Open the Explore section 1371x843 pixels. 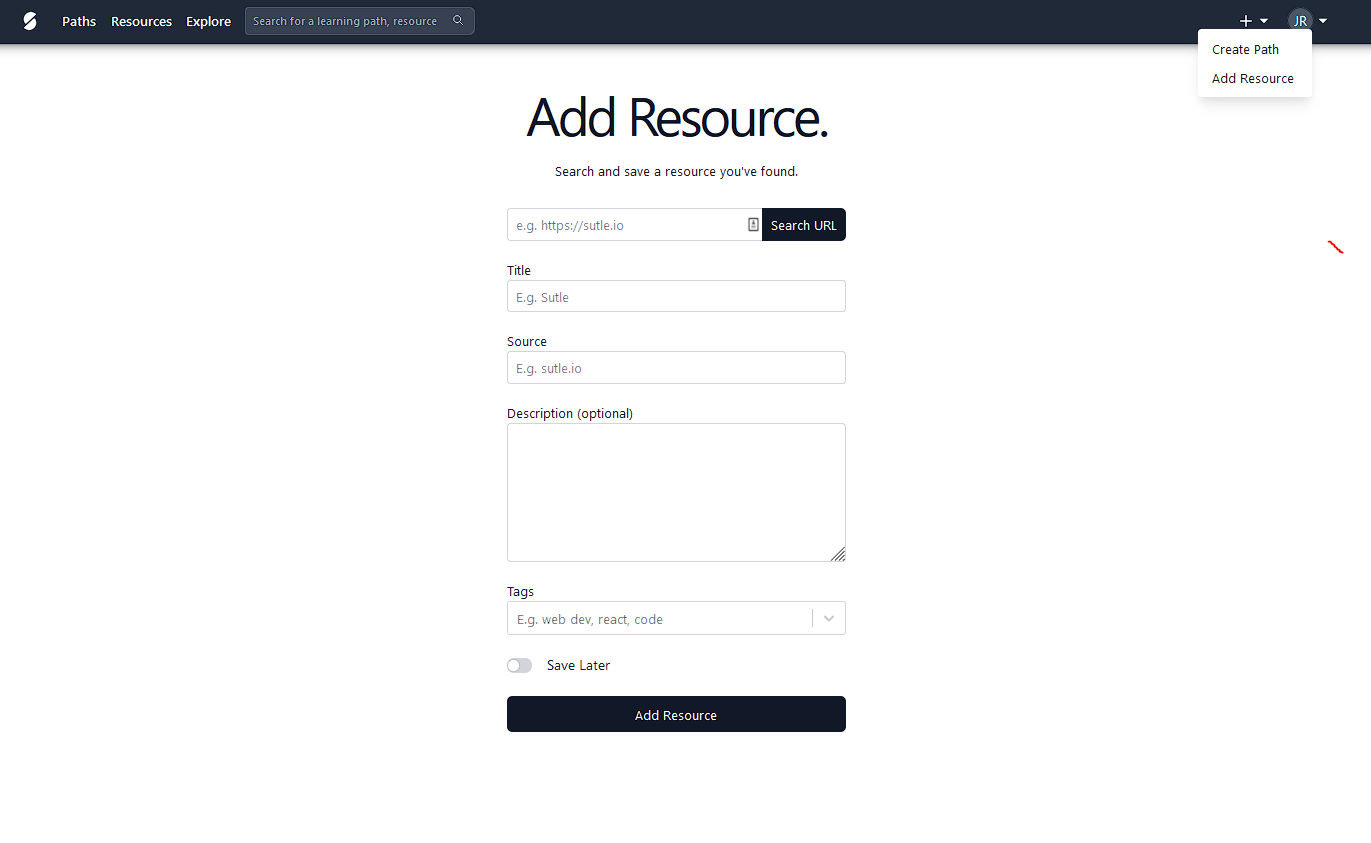pos(208,20)
